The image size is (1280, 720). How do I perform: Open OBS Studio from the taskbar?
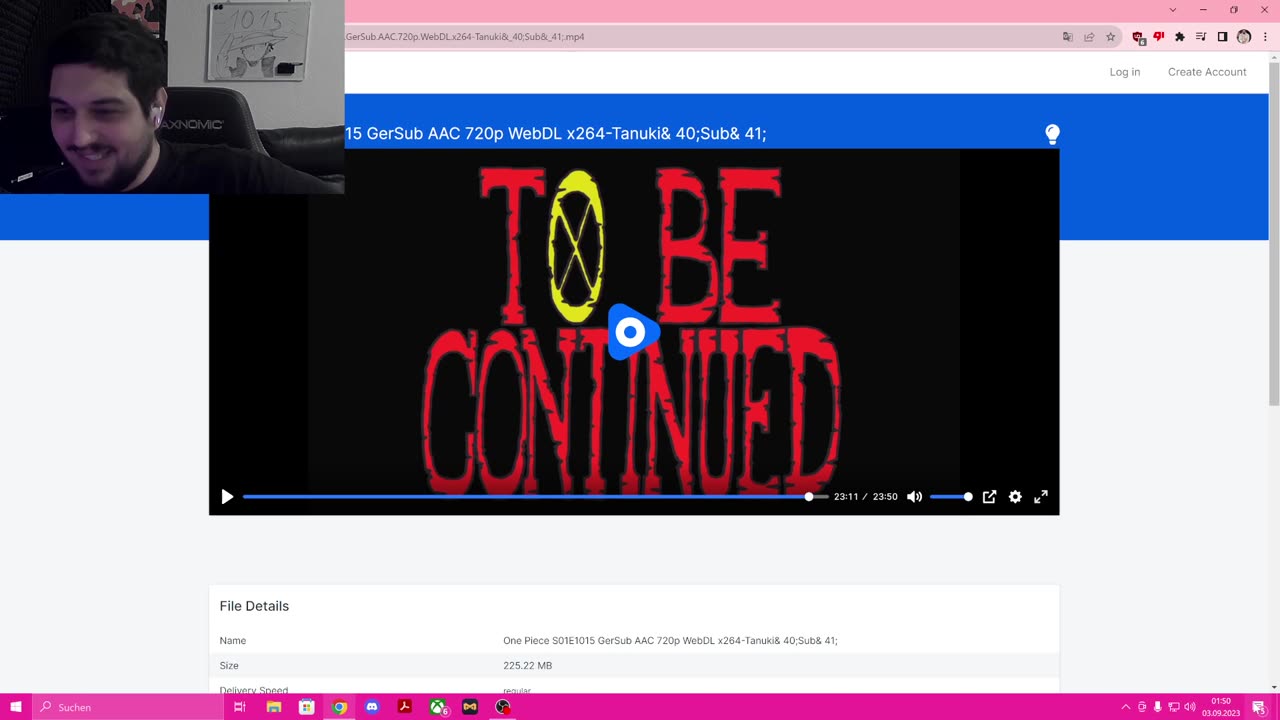click(x=503, y=707)
